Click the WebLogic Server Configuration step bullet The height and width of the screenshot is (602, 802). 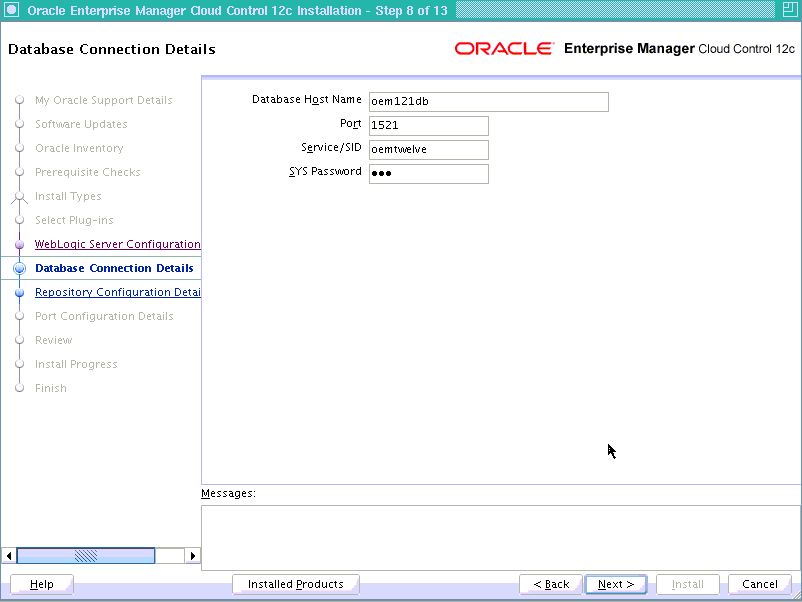click(x=19, y=245)
